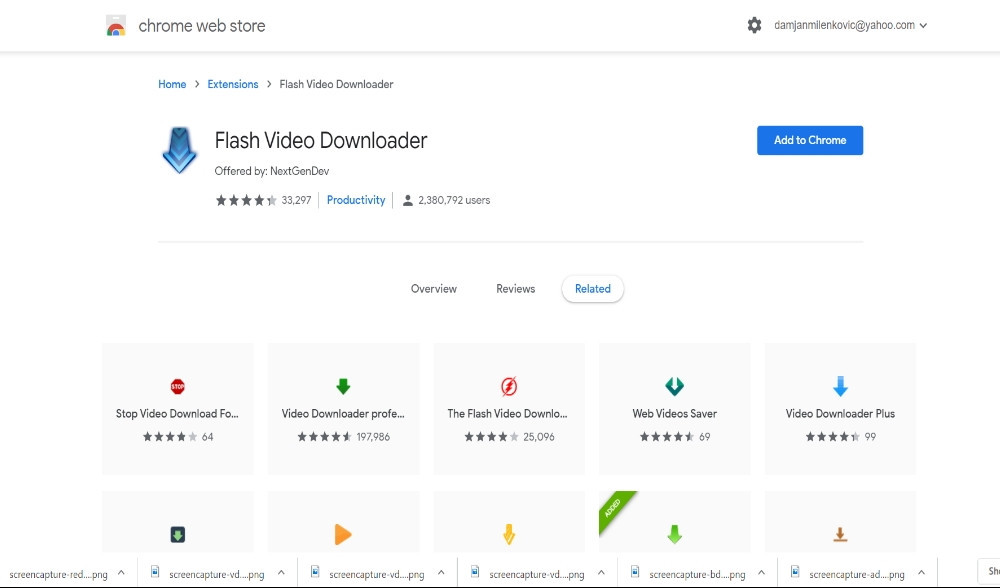Go to Home breadcrumb link
1000x588 pixels.
coord(172,84)
